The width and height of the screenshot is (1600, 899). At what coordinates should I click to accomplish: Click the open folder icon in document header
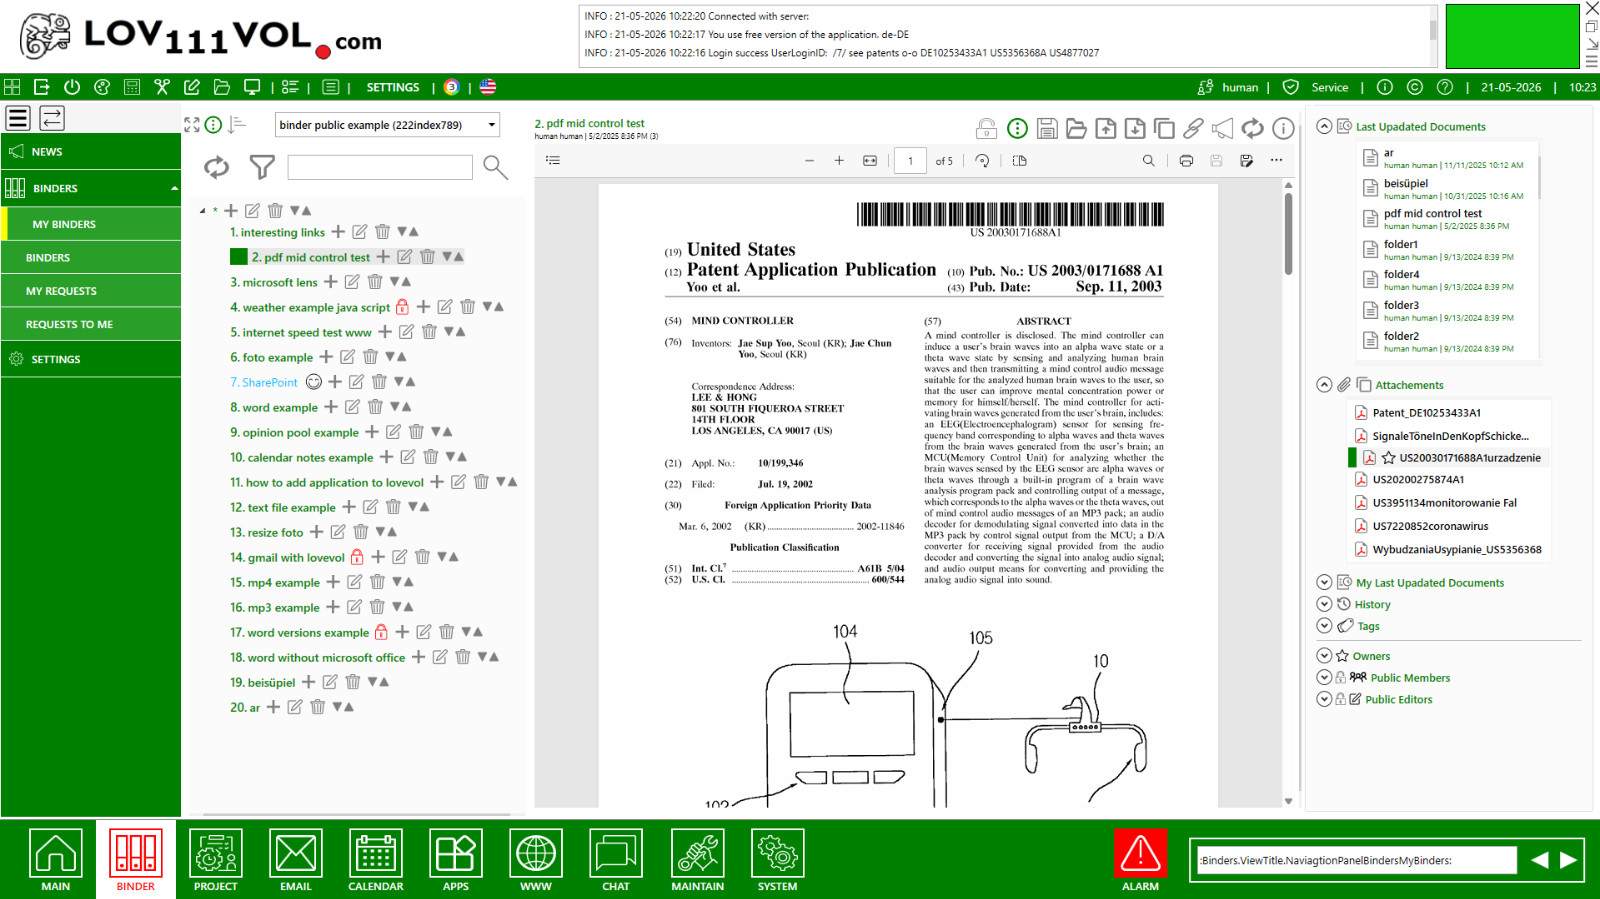click(x=1076, y=128)
